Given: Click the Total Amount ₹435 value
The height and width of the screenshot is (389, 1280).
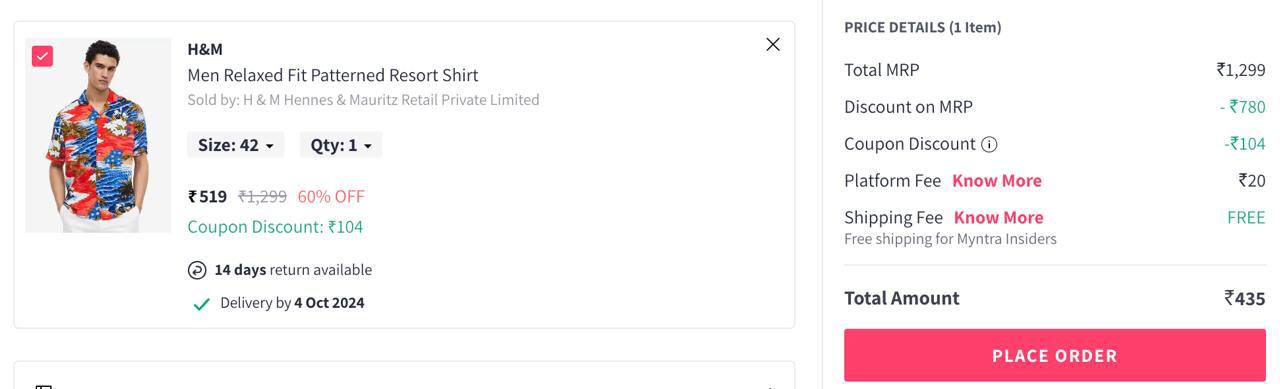Looking at the screenshot, I should tap(1245, 298).
